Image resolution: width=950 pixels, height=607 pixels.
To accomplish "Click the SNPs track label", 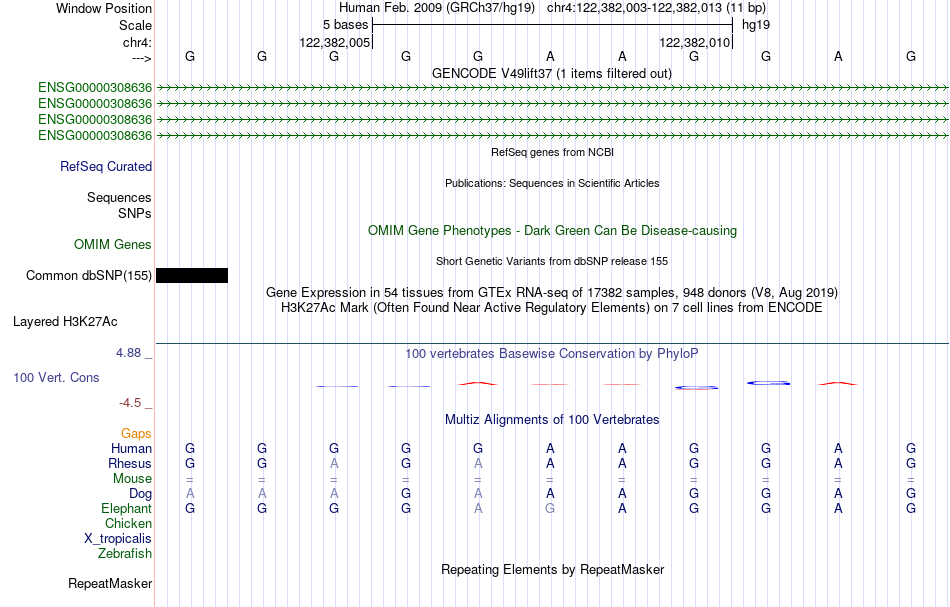I will (x=135, y=213).
